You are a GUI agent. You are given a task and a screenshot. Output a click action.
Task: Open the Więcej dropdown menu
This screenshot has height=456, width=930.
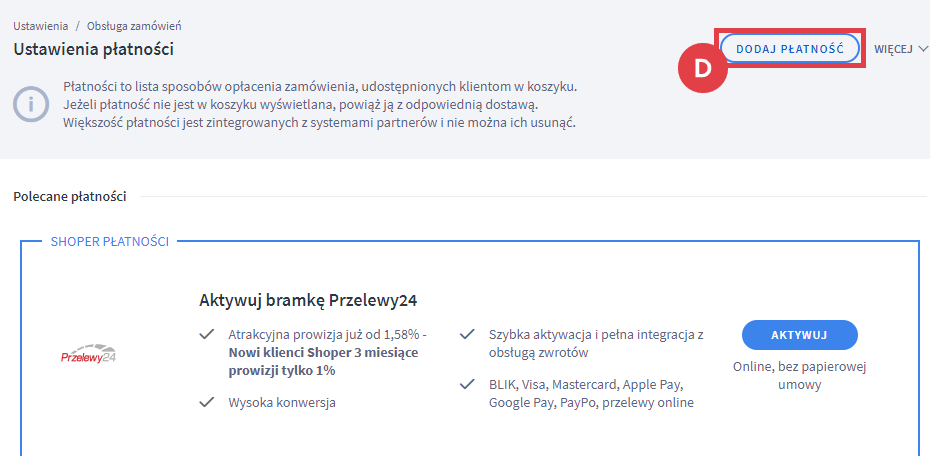(x=900, y=49)
